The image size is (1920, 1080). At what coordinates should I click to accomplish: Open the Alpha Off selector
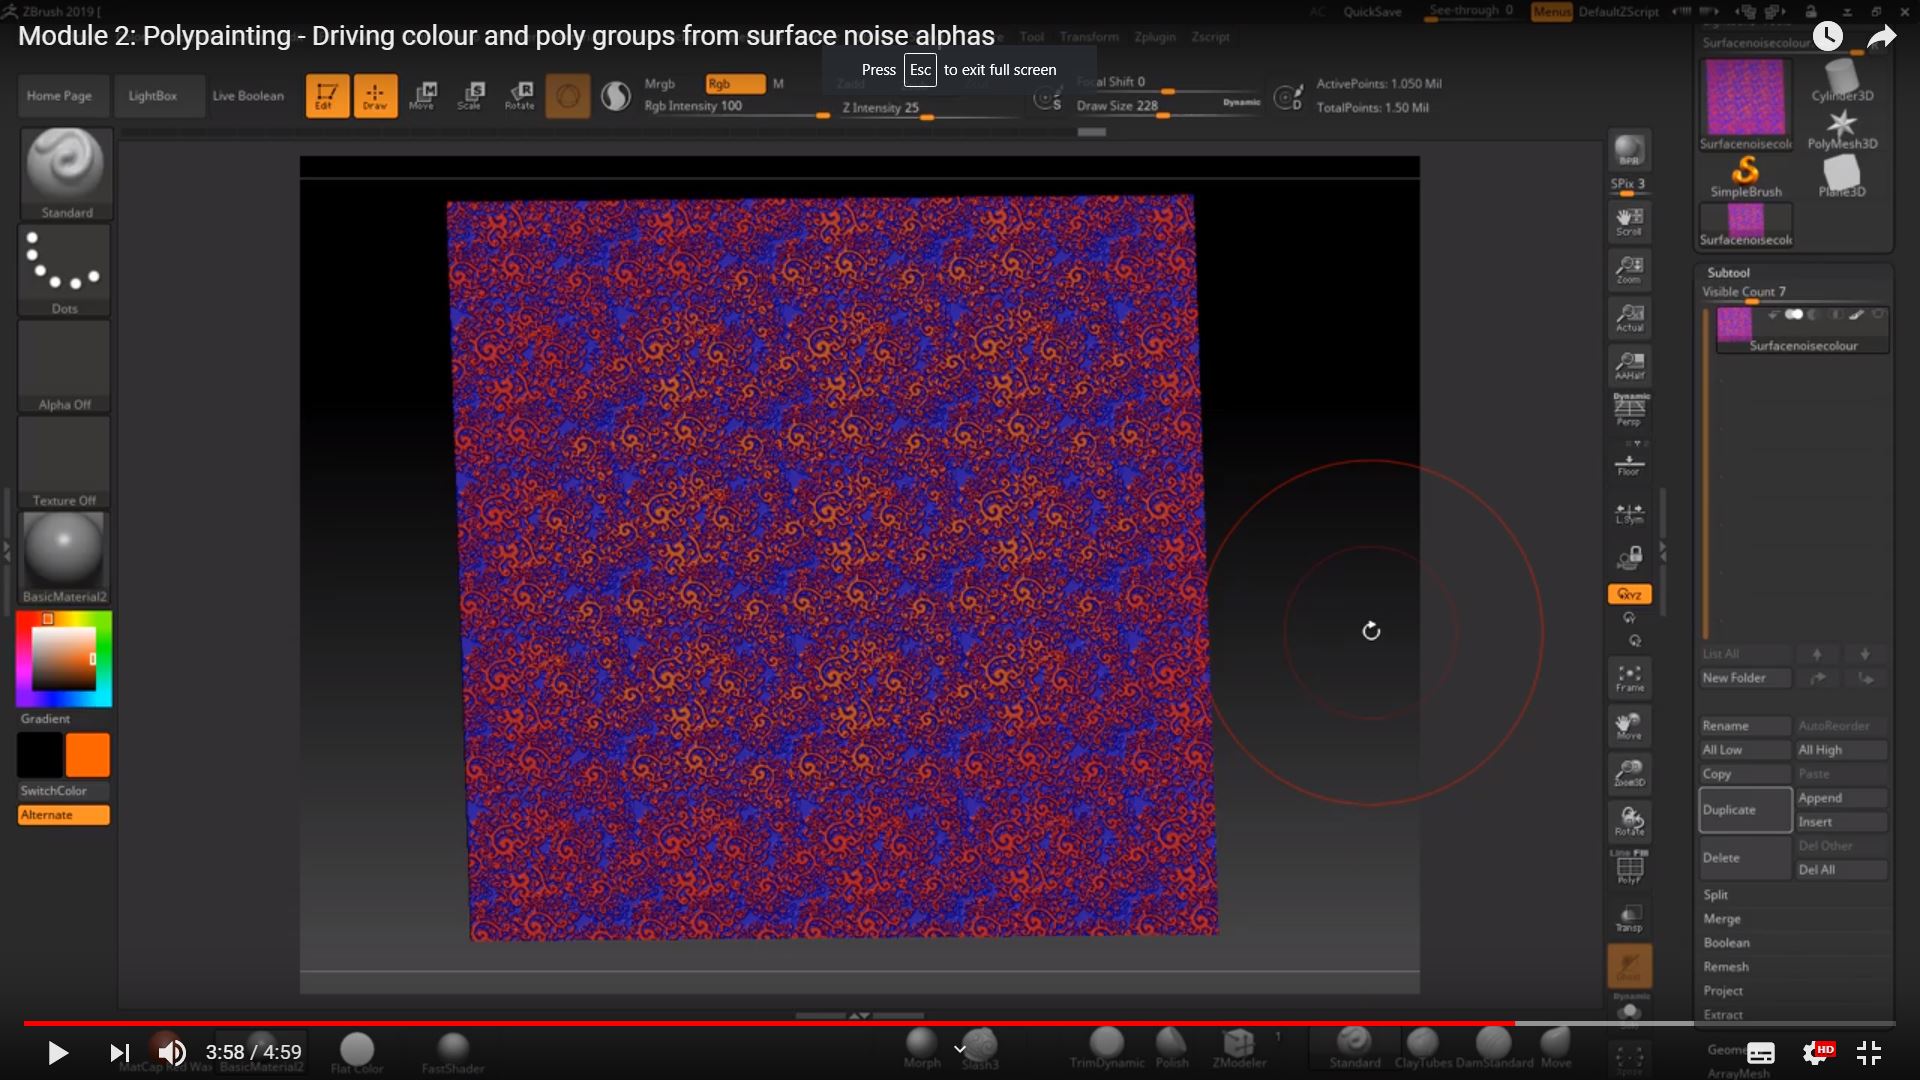[64, 366]
